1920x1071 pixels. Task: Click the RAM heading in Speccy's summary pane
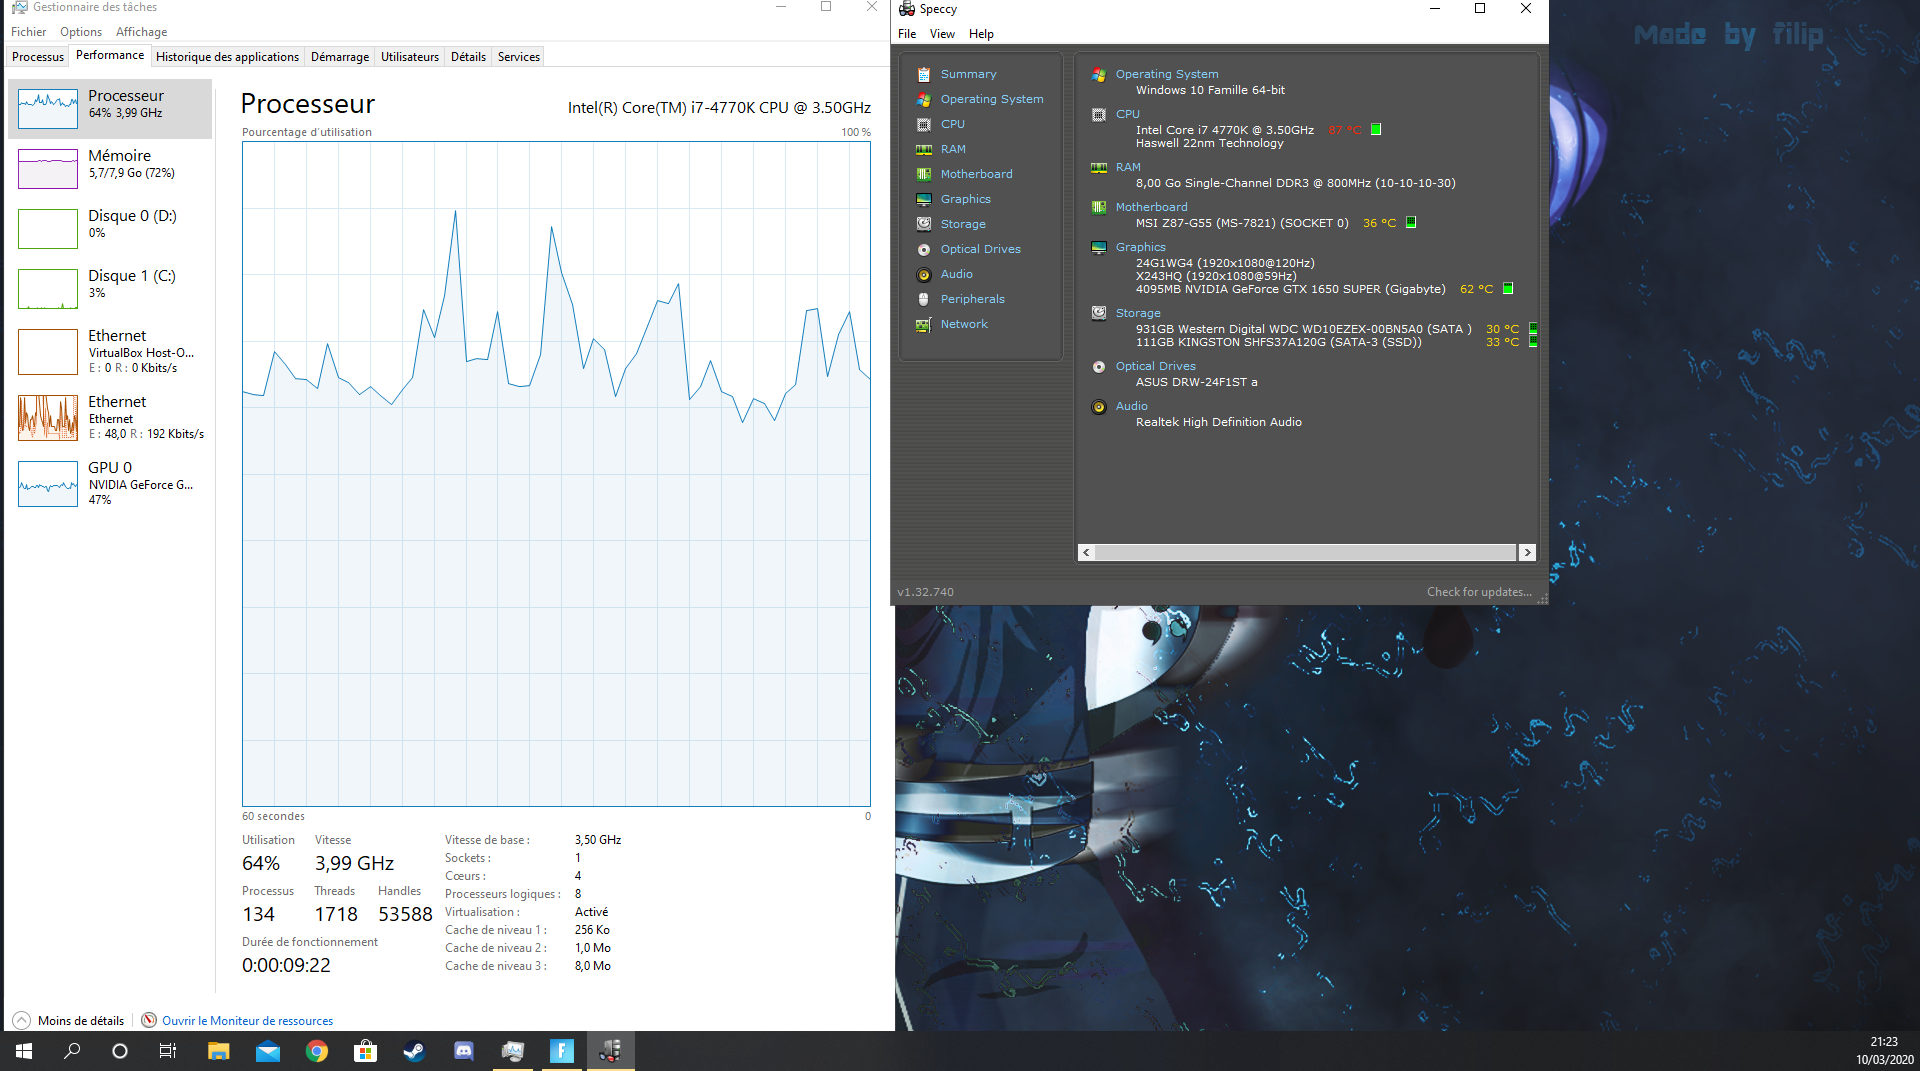coord(1128,167)
